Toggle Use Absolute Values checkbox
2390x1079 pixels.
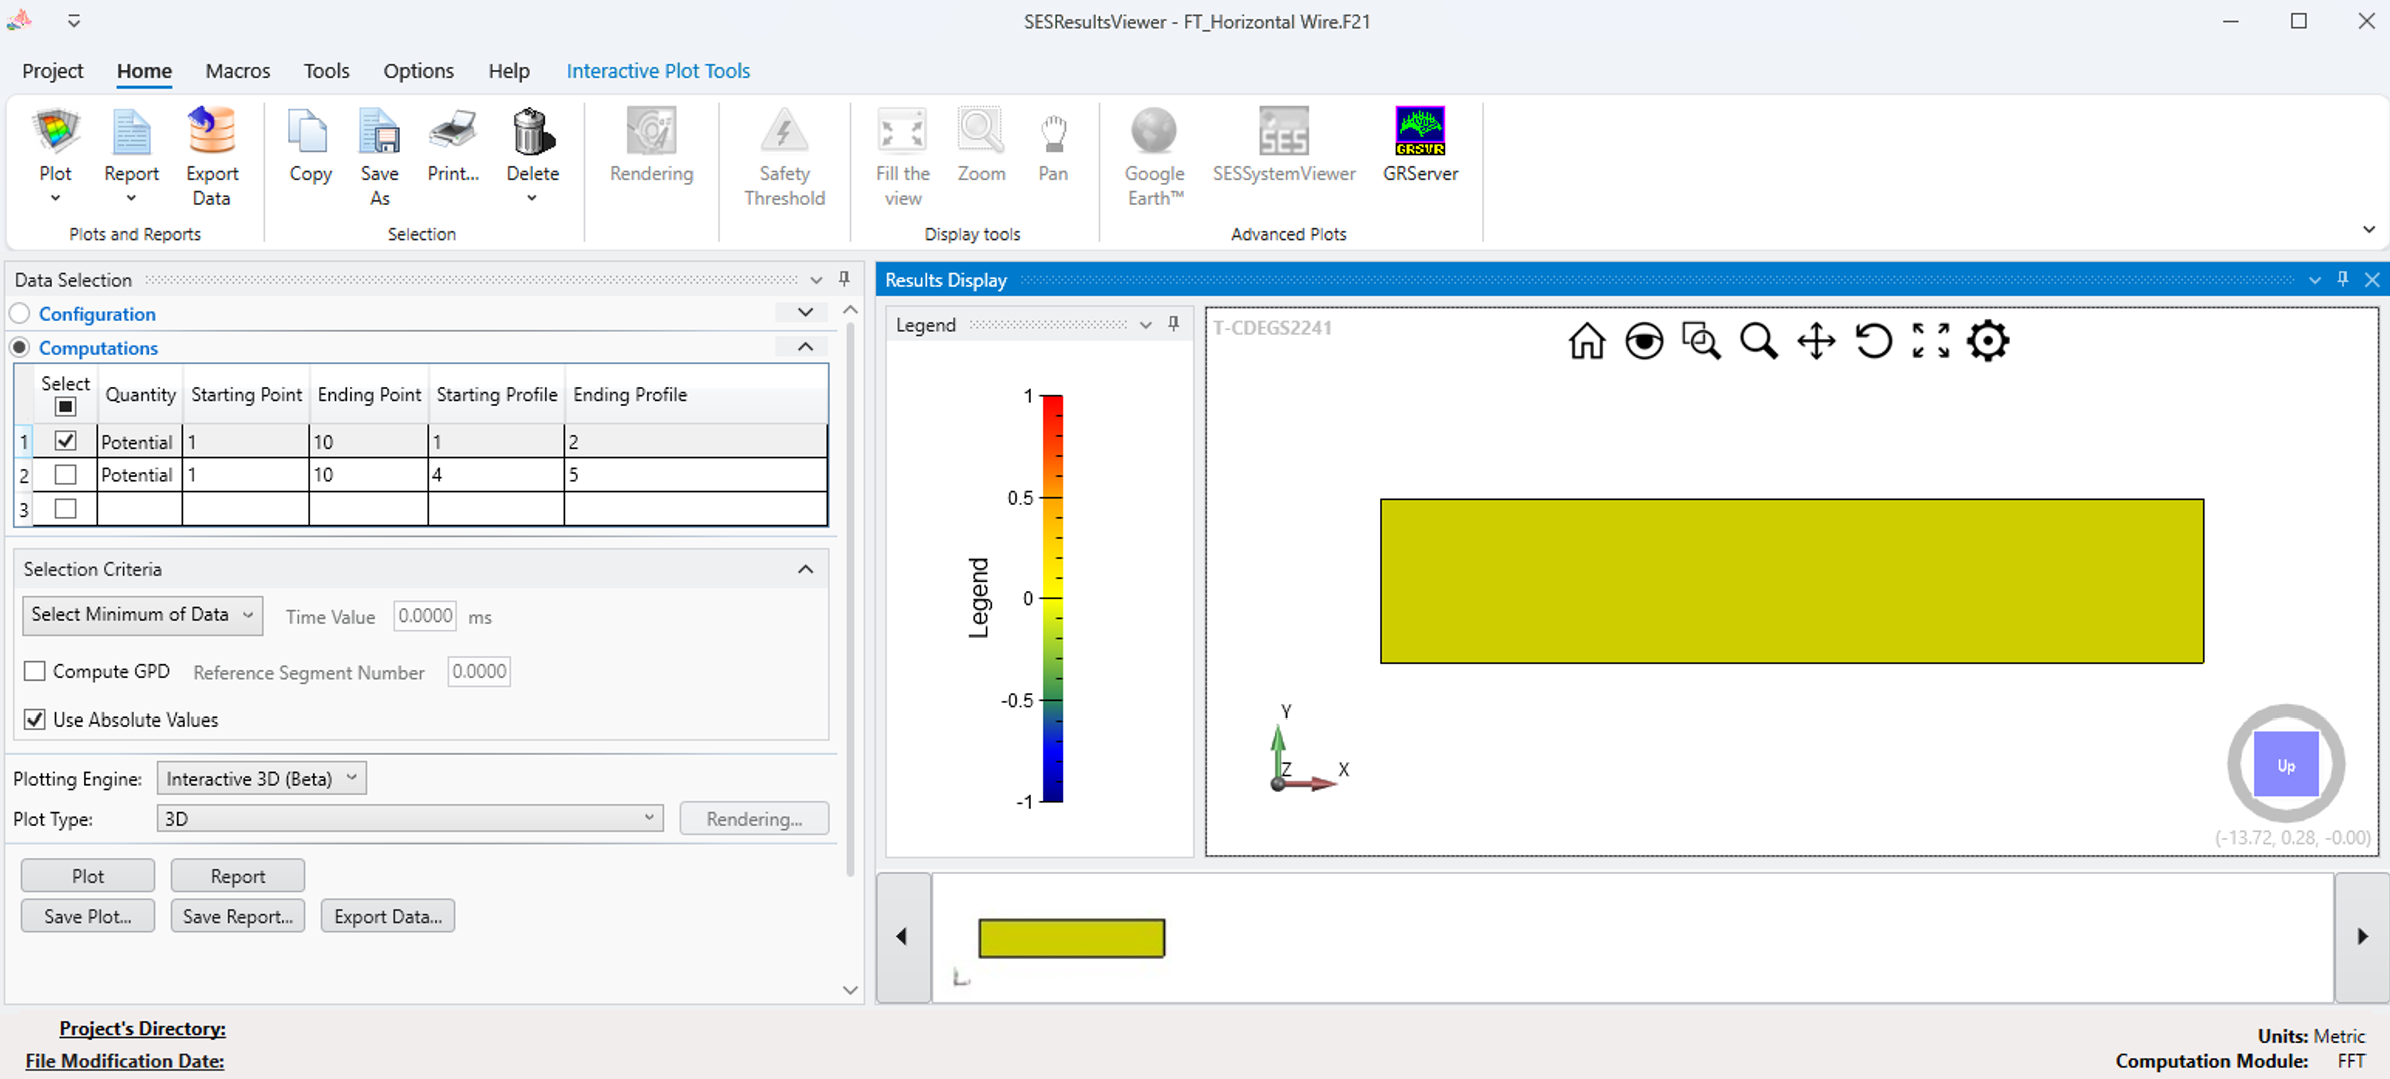click(35, 719)
